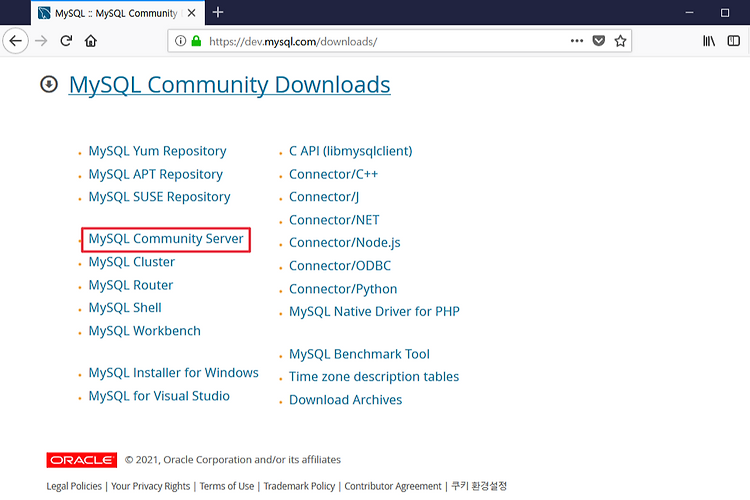This screenshot has width=750, height=500.
Task: Reload the current page
Action: pyautogui.click(x=66, y=41)
